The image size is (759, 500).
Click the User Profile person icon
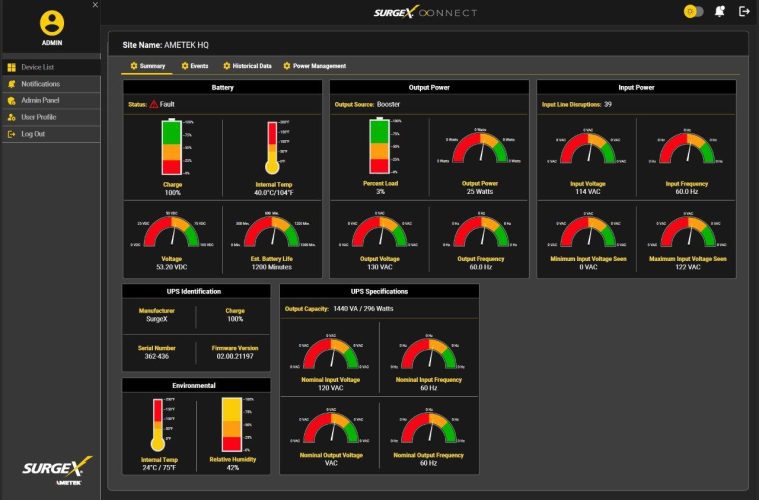click(12, 117)
